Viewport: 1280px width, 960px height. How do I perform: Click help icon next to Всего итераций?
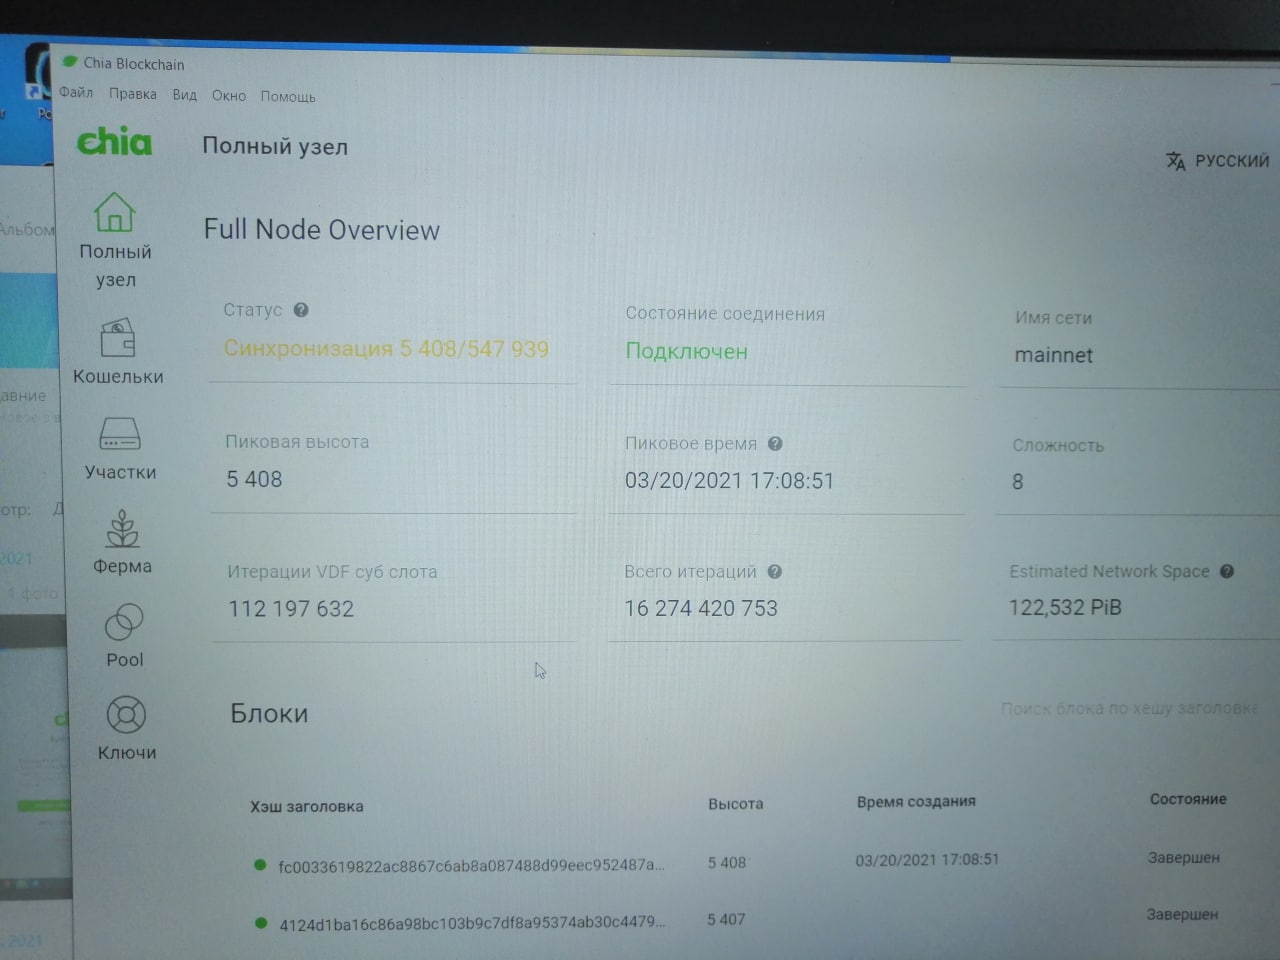point(774,572)
